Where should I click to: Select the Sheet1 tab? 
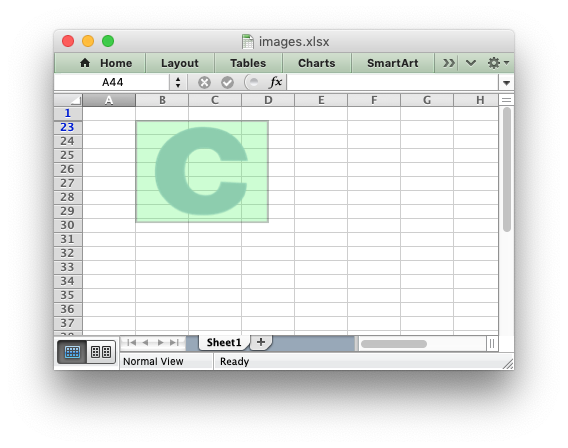[224, 343]
